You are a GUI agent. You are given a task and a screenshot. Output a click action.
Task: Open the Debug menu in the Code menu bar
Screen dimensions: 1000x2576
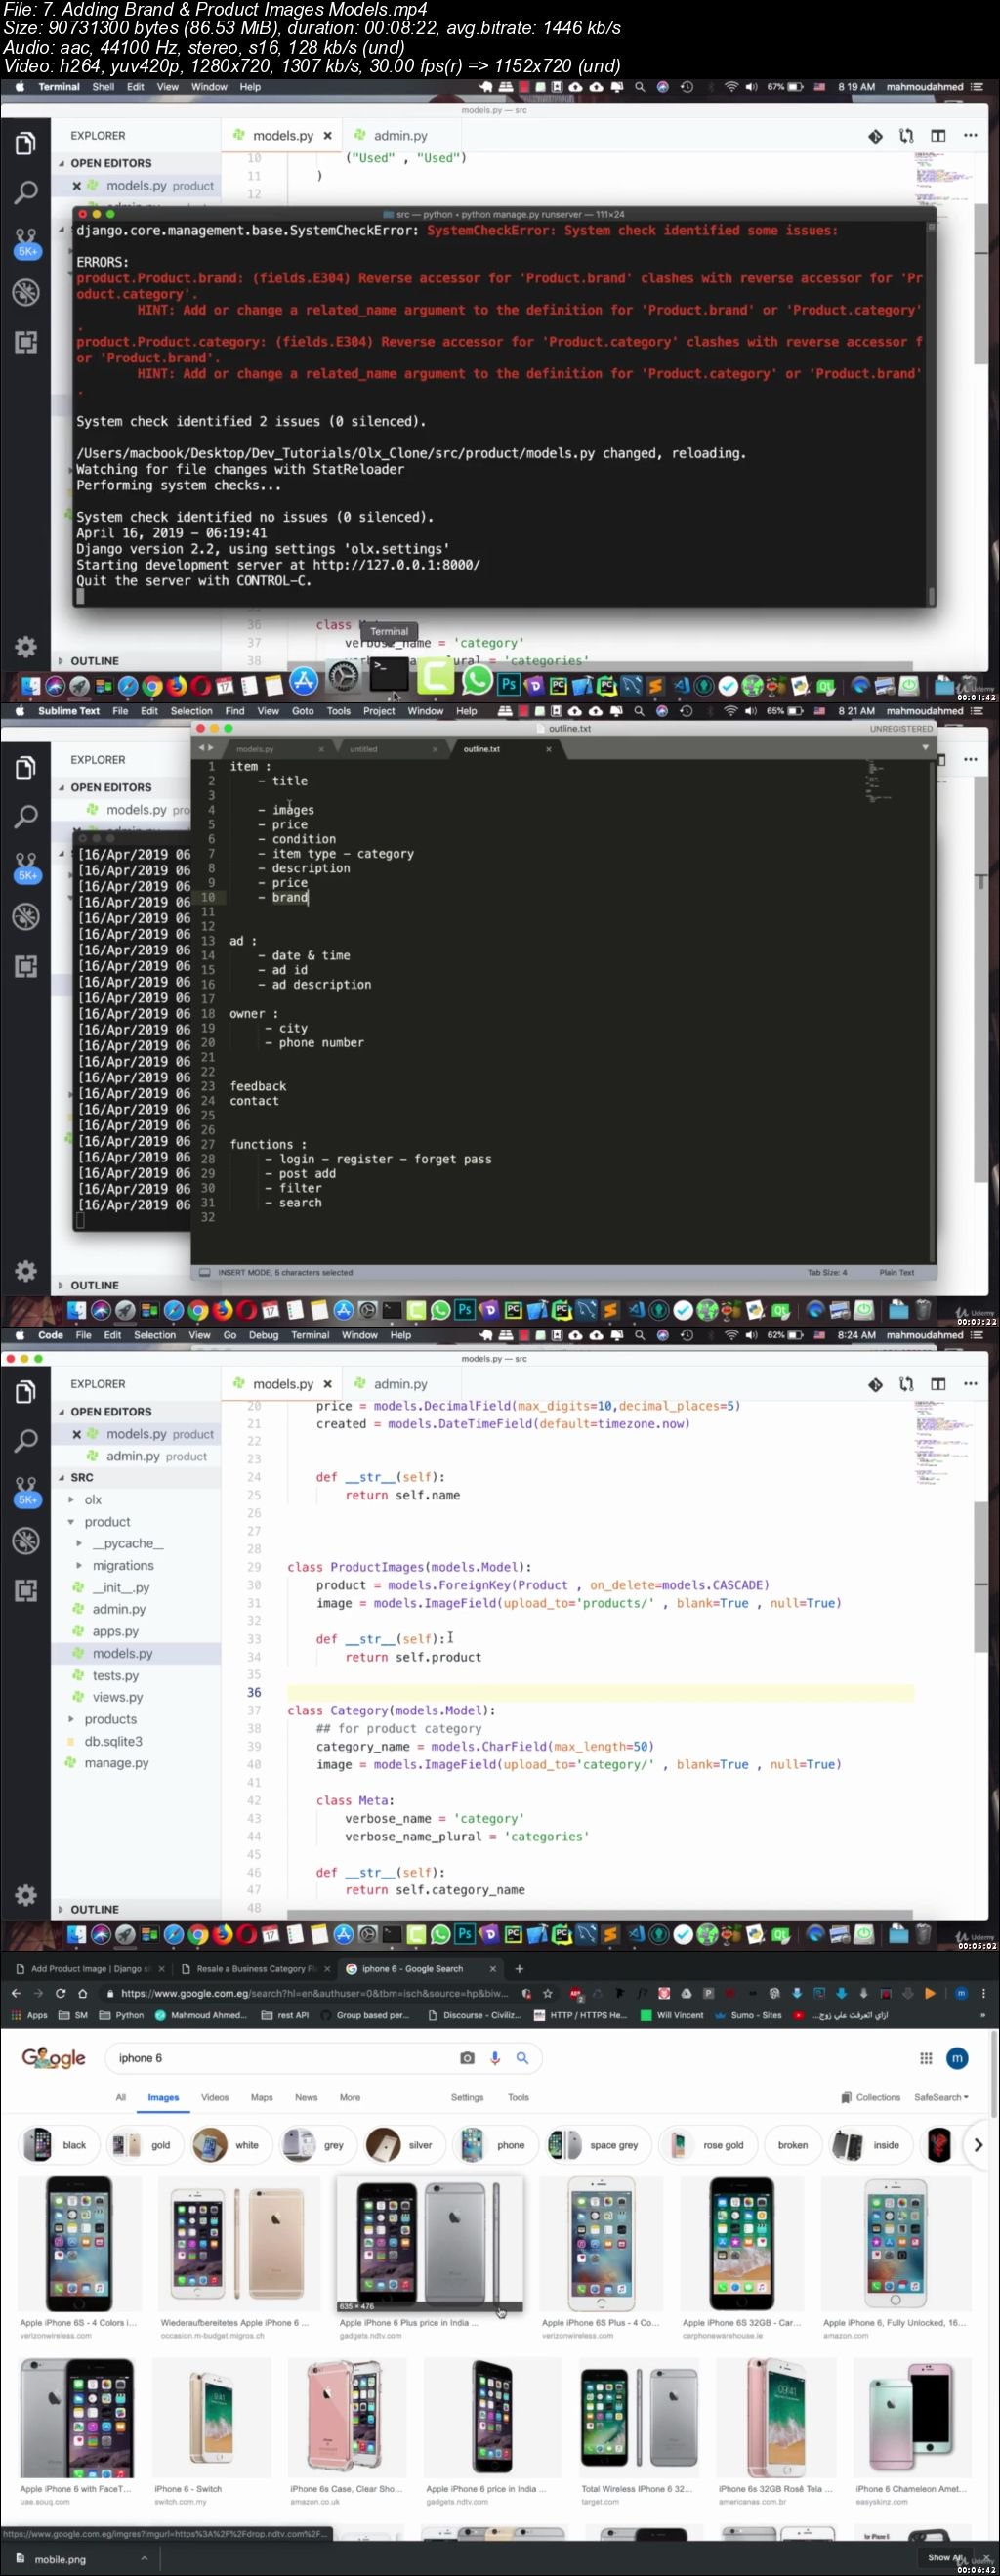(264, 1335)
